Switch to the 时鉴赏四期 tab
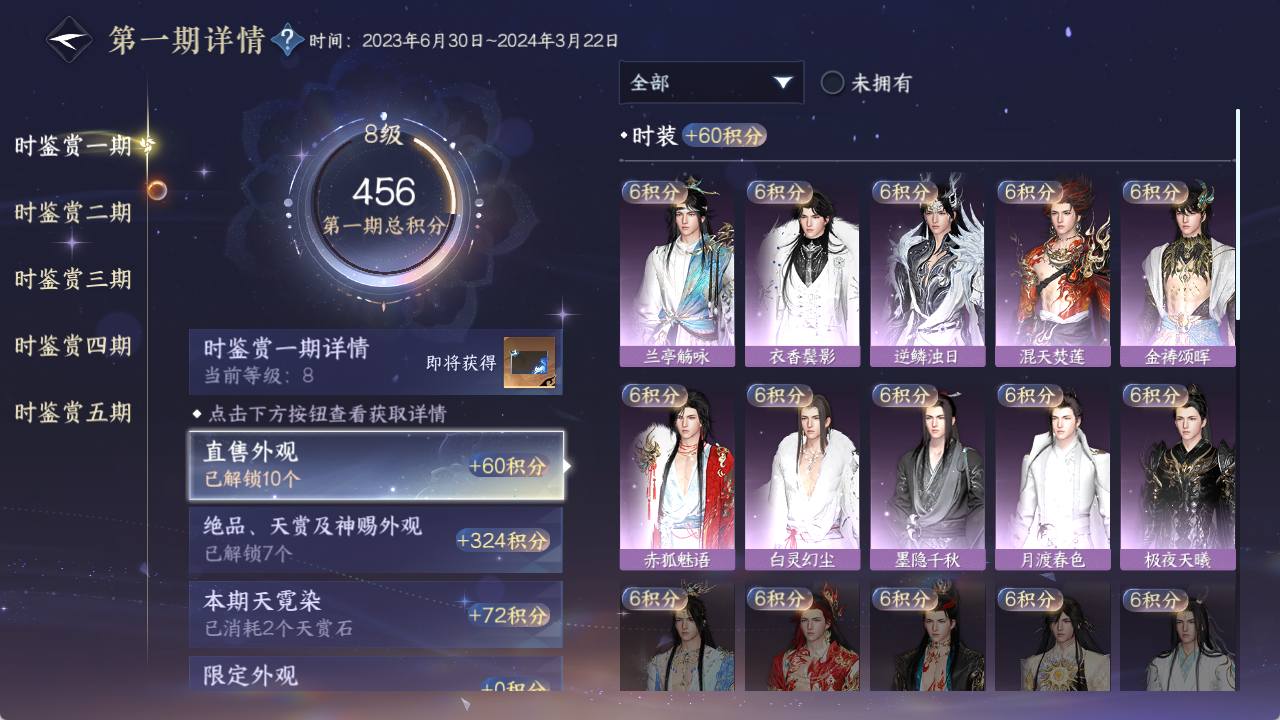Viewport: 1280px width, 720px height. 73,346
